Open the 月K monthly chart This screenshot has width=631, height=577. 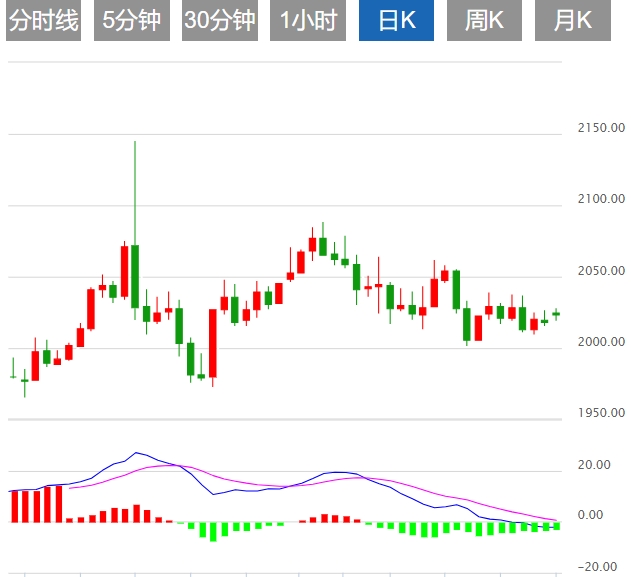click(572, 21)
